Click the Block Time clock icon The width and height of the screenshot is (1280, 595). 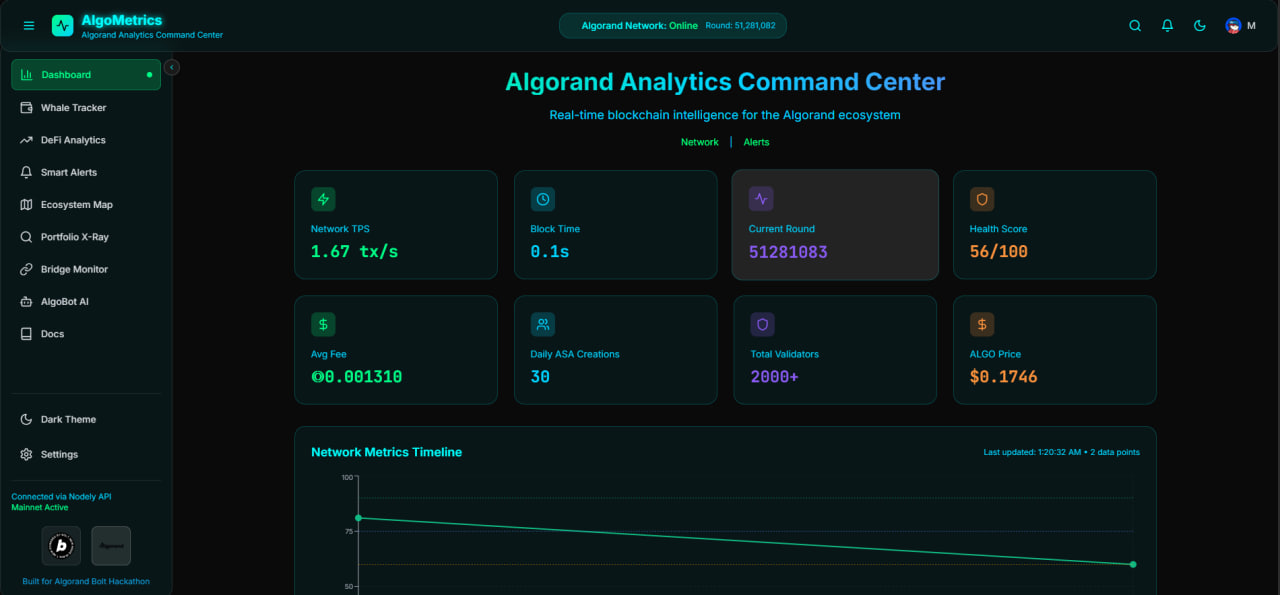542,199
